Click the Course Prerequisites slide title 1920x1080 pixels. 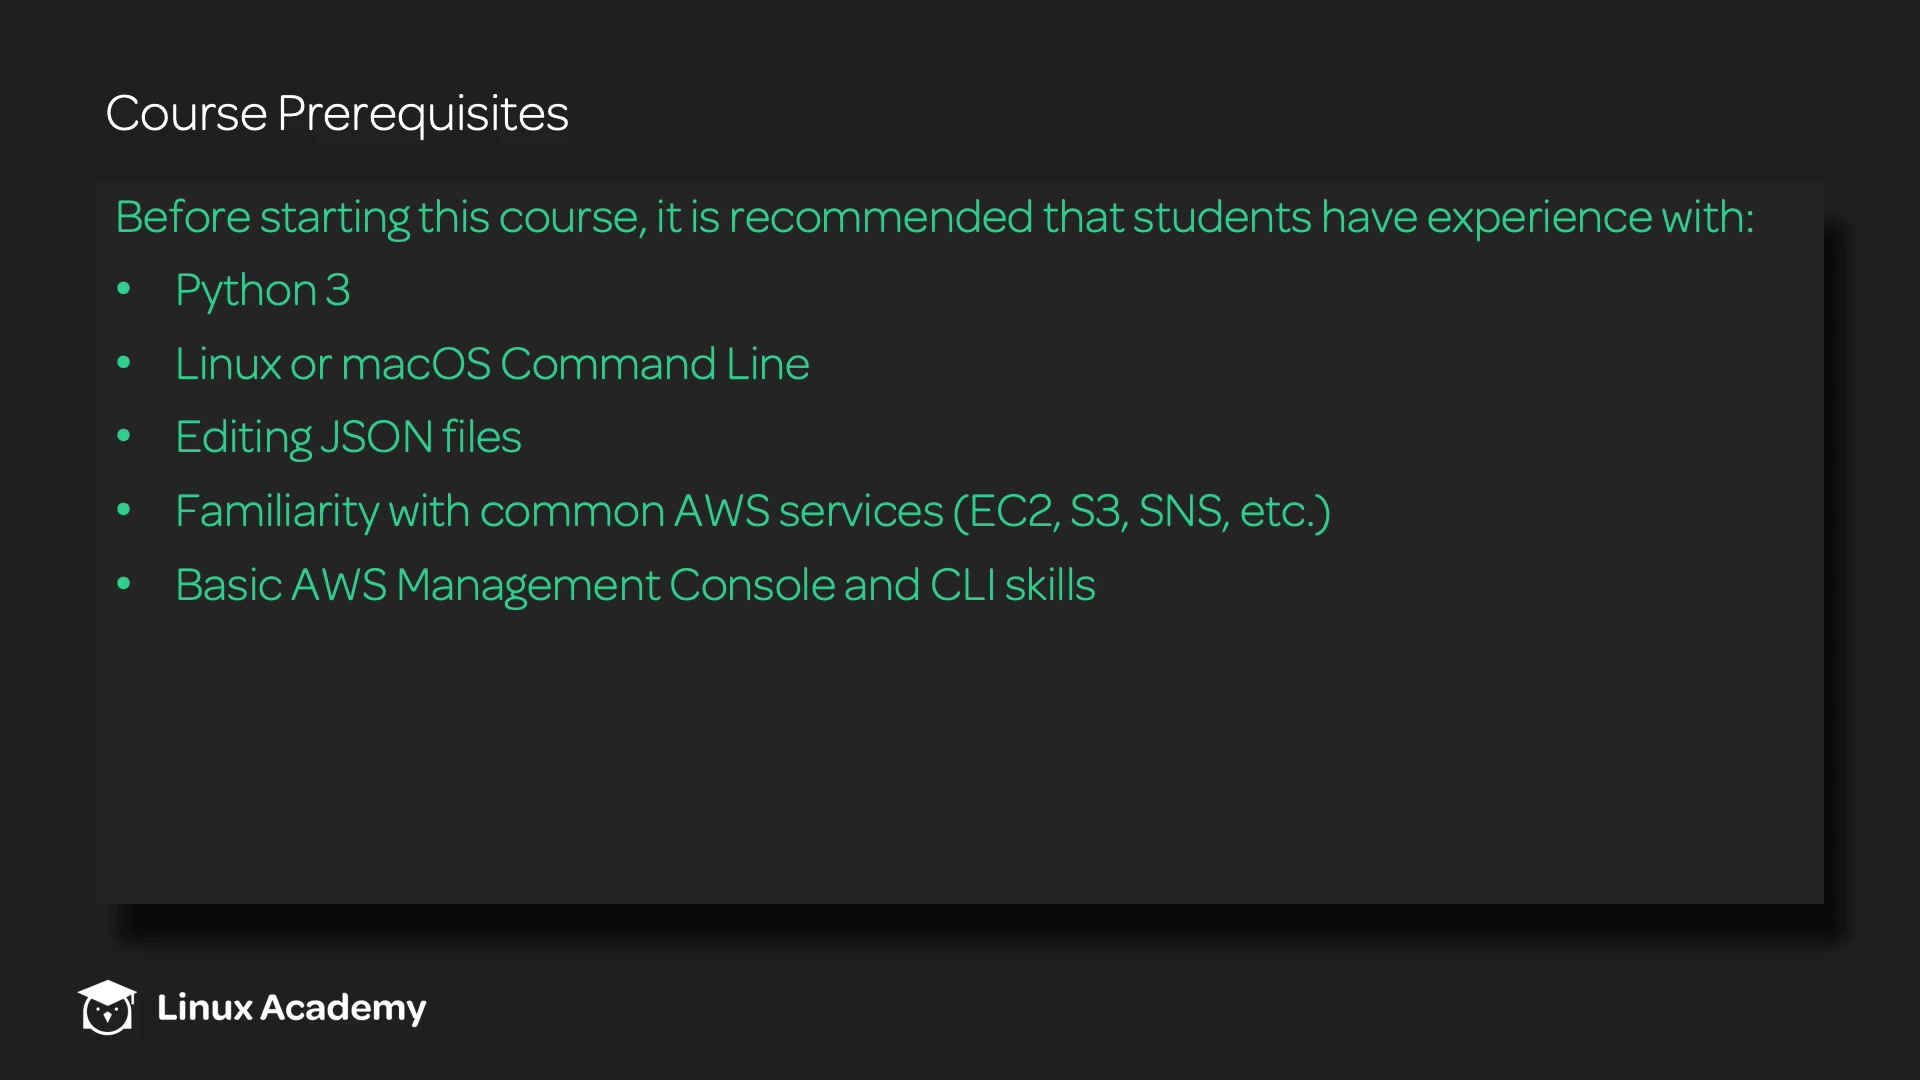(x=337, y=113)
